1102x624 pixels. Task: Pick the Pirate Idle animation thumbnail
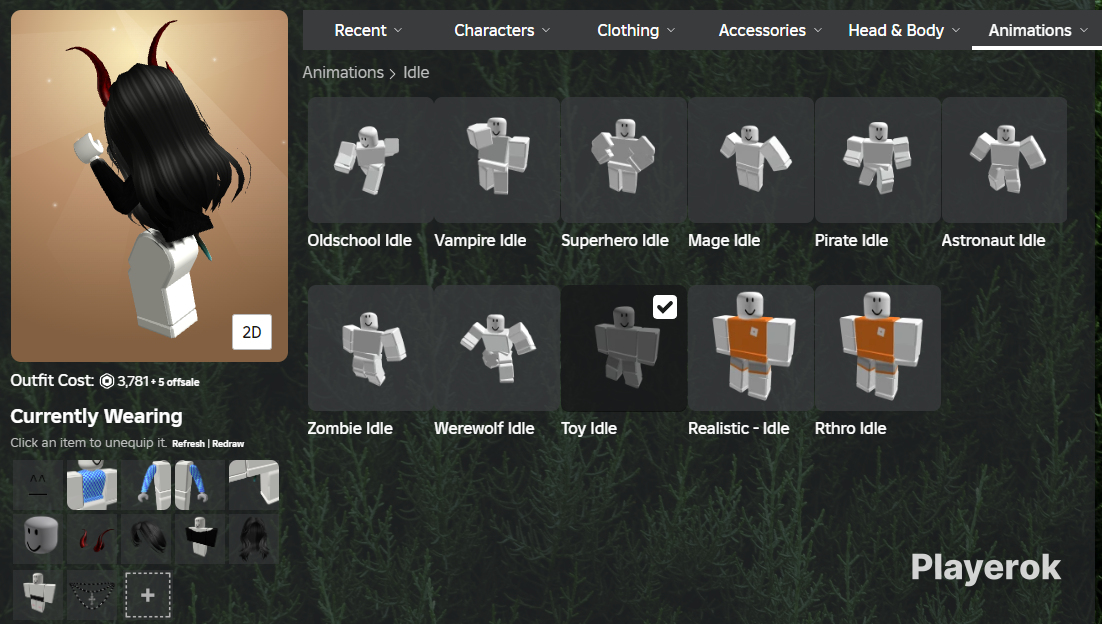click(x=878, y=160)
